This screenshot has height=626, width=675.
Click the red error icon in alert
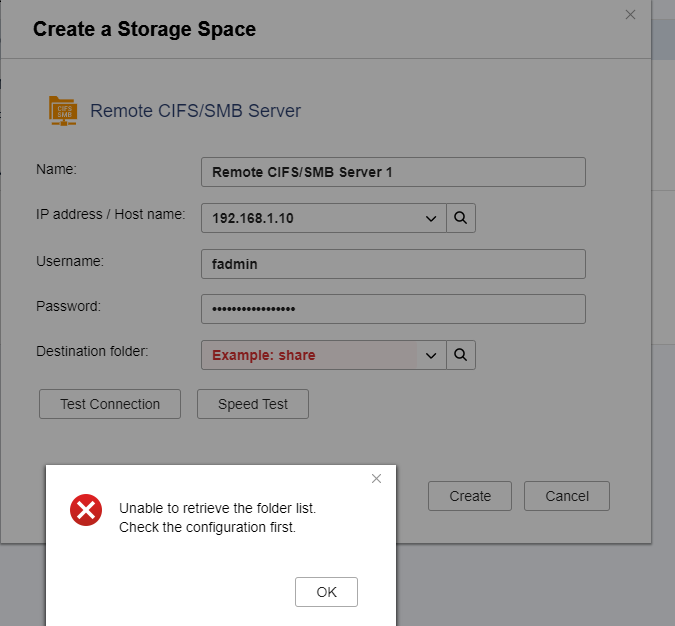(x=86, y=510)
